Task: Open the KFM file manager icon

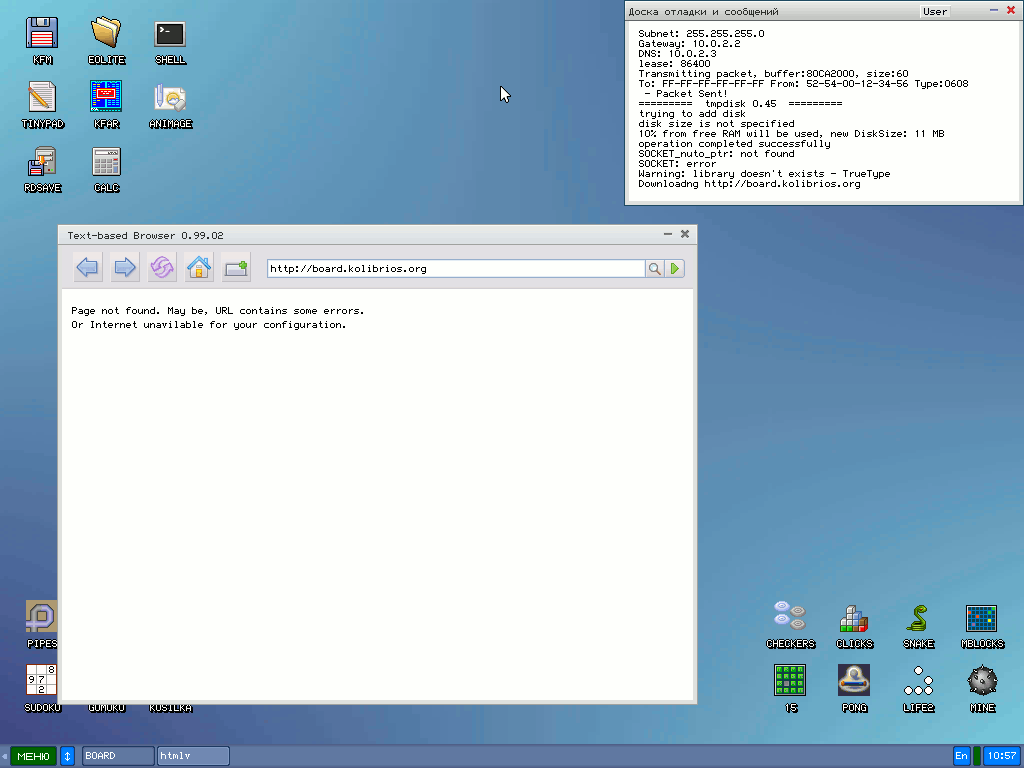Action: point(42,34)
